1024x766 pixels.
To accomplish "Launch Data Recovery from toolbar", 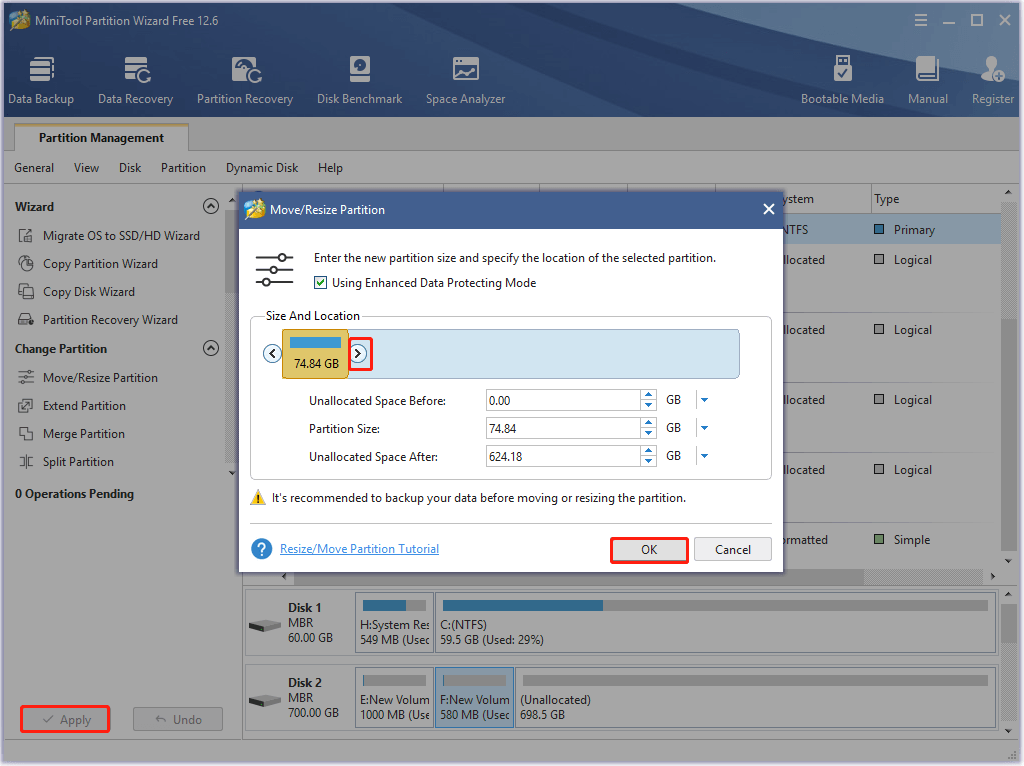I will pos(136,80).
